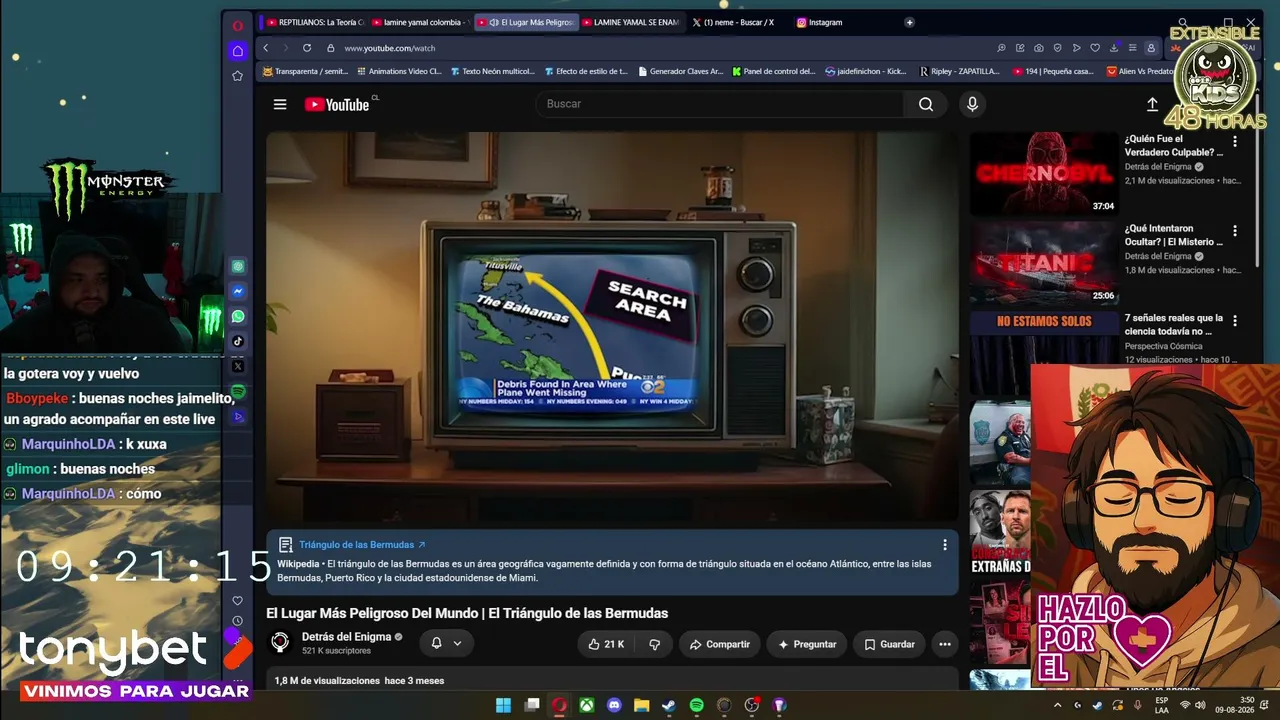Save the video with Guardar
Viewport: 1280px width, 720px height.
click(890, 644)
